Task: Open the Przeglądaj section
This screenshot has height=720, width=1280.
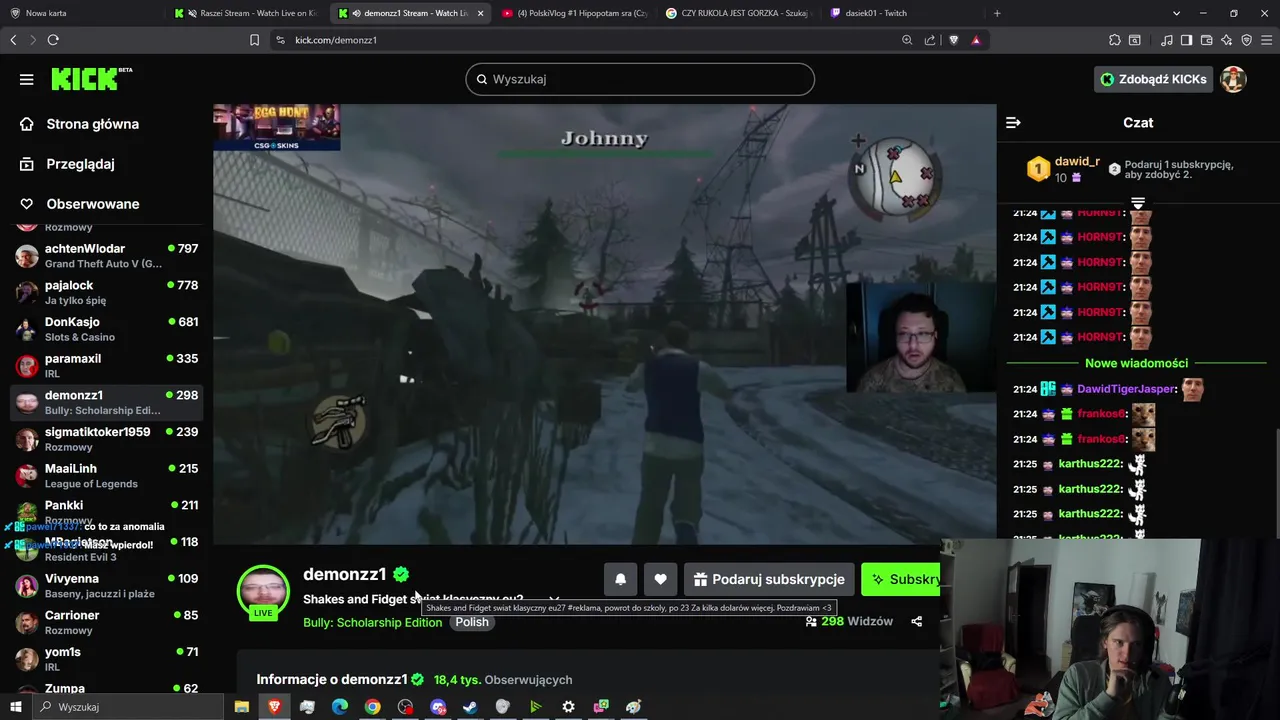Action: [80, 164]
